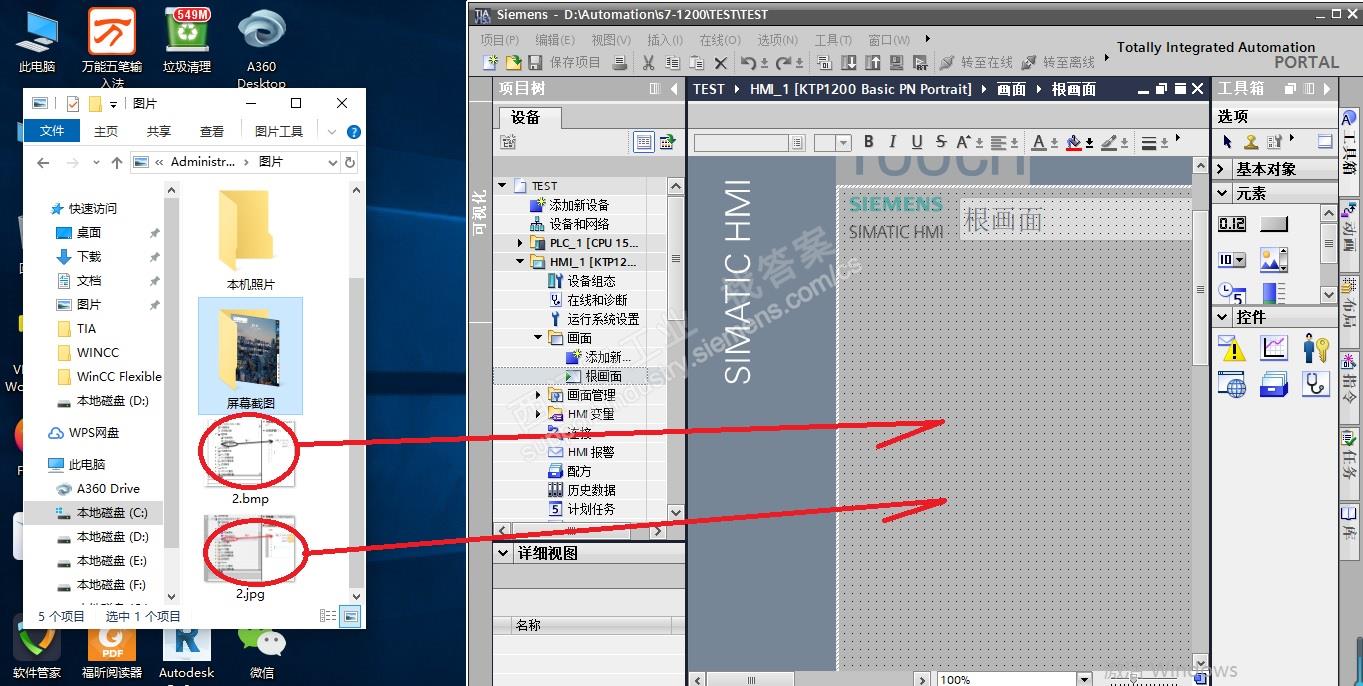Screen dimensions: 1363x686
Task: Open 历史数据 tree item
Action: point(590,490)
